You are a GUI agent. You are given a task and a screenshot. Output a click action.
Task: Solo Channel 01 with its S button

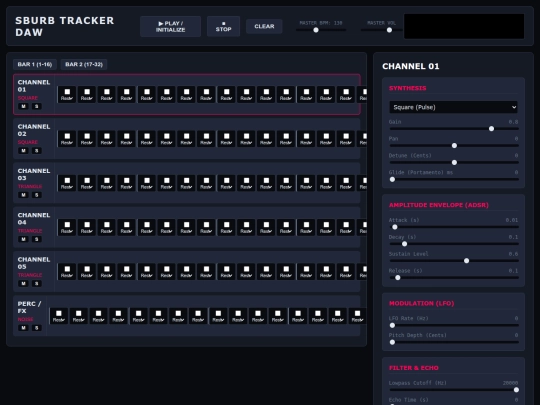coord(37,106)
